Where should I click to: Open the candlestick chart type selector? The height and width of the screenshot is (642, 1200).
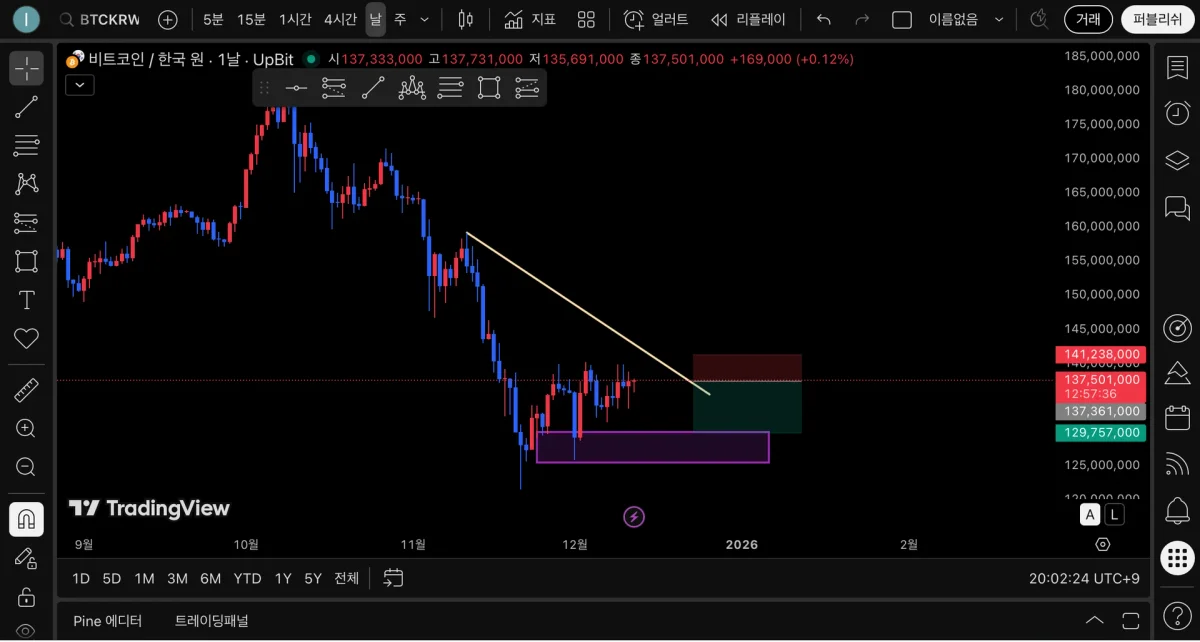pyautogui.click(x=465, y=19)
